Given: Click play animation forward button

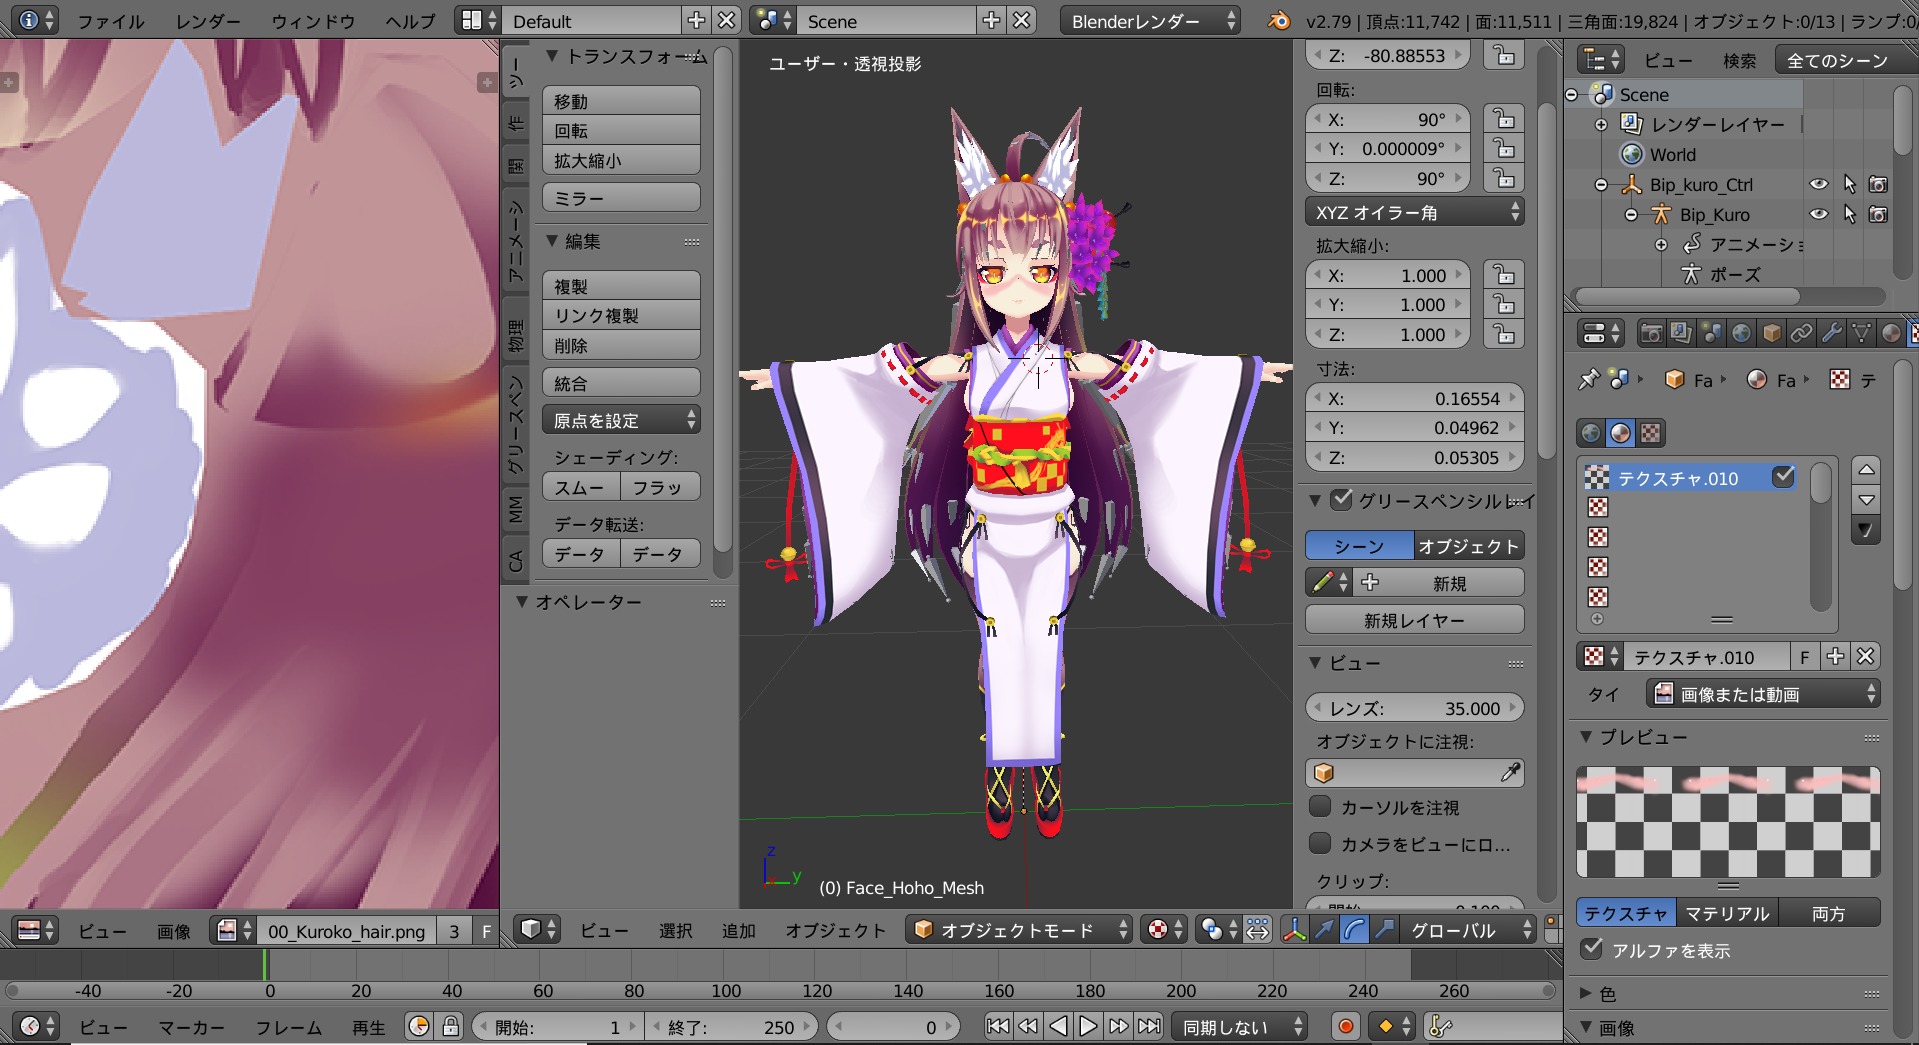Looking at the screenshot, I should (x=1088, y=1026).
